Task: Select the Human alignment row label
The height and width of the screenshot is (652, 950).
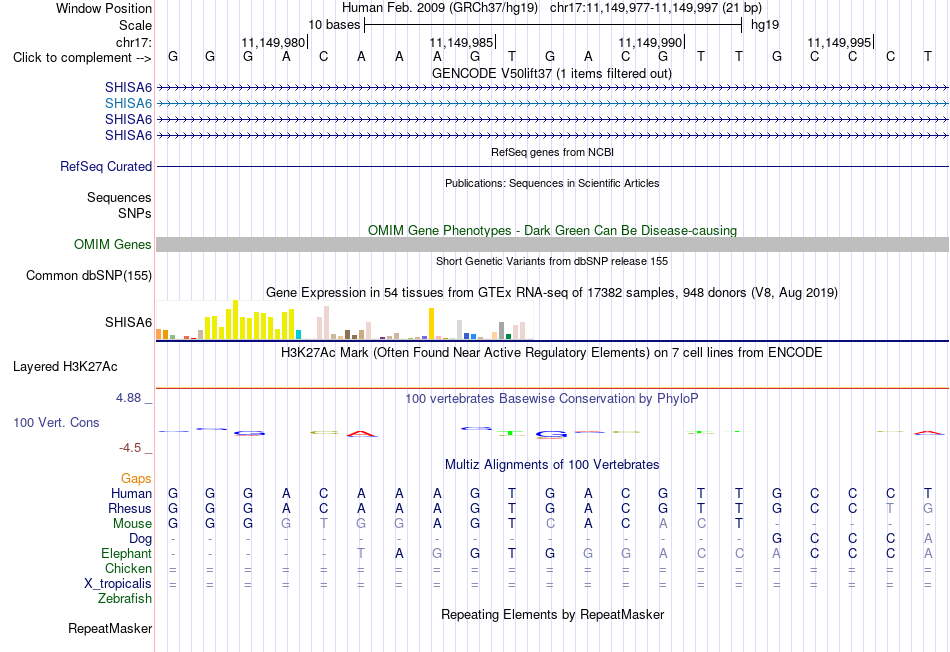Action: (131, 494)
